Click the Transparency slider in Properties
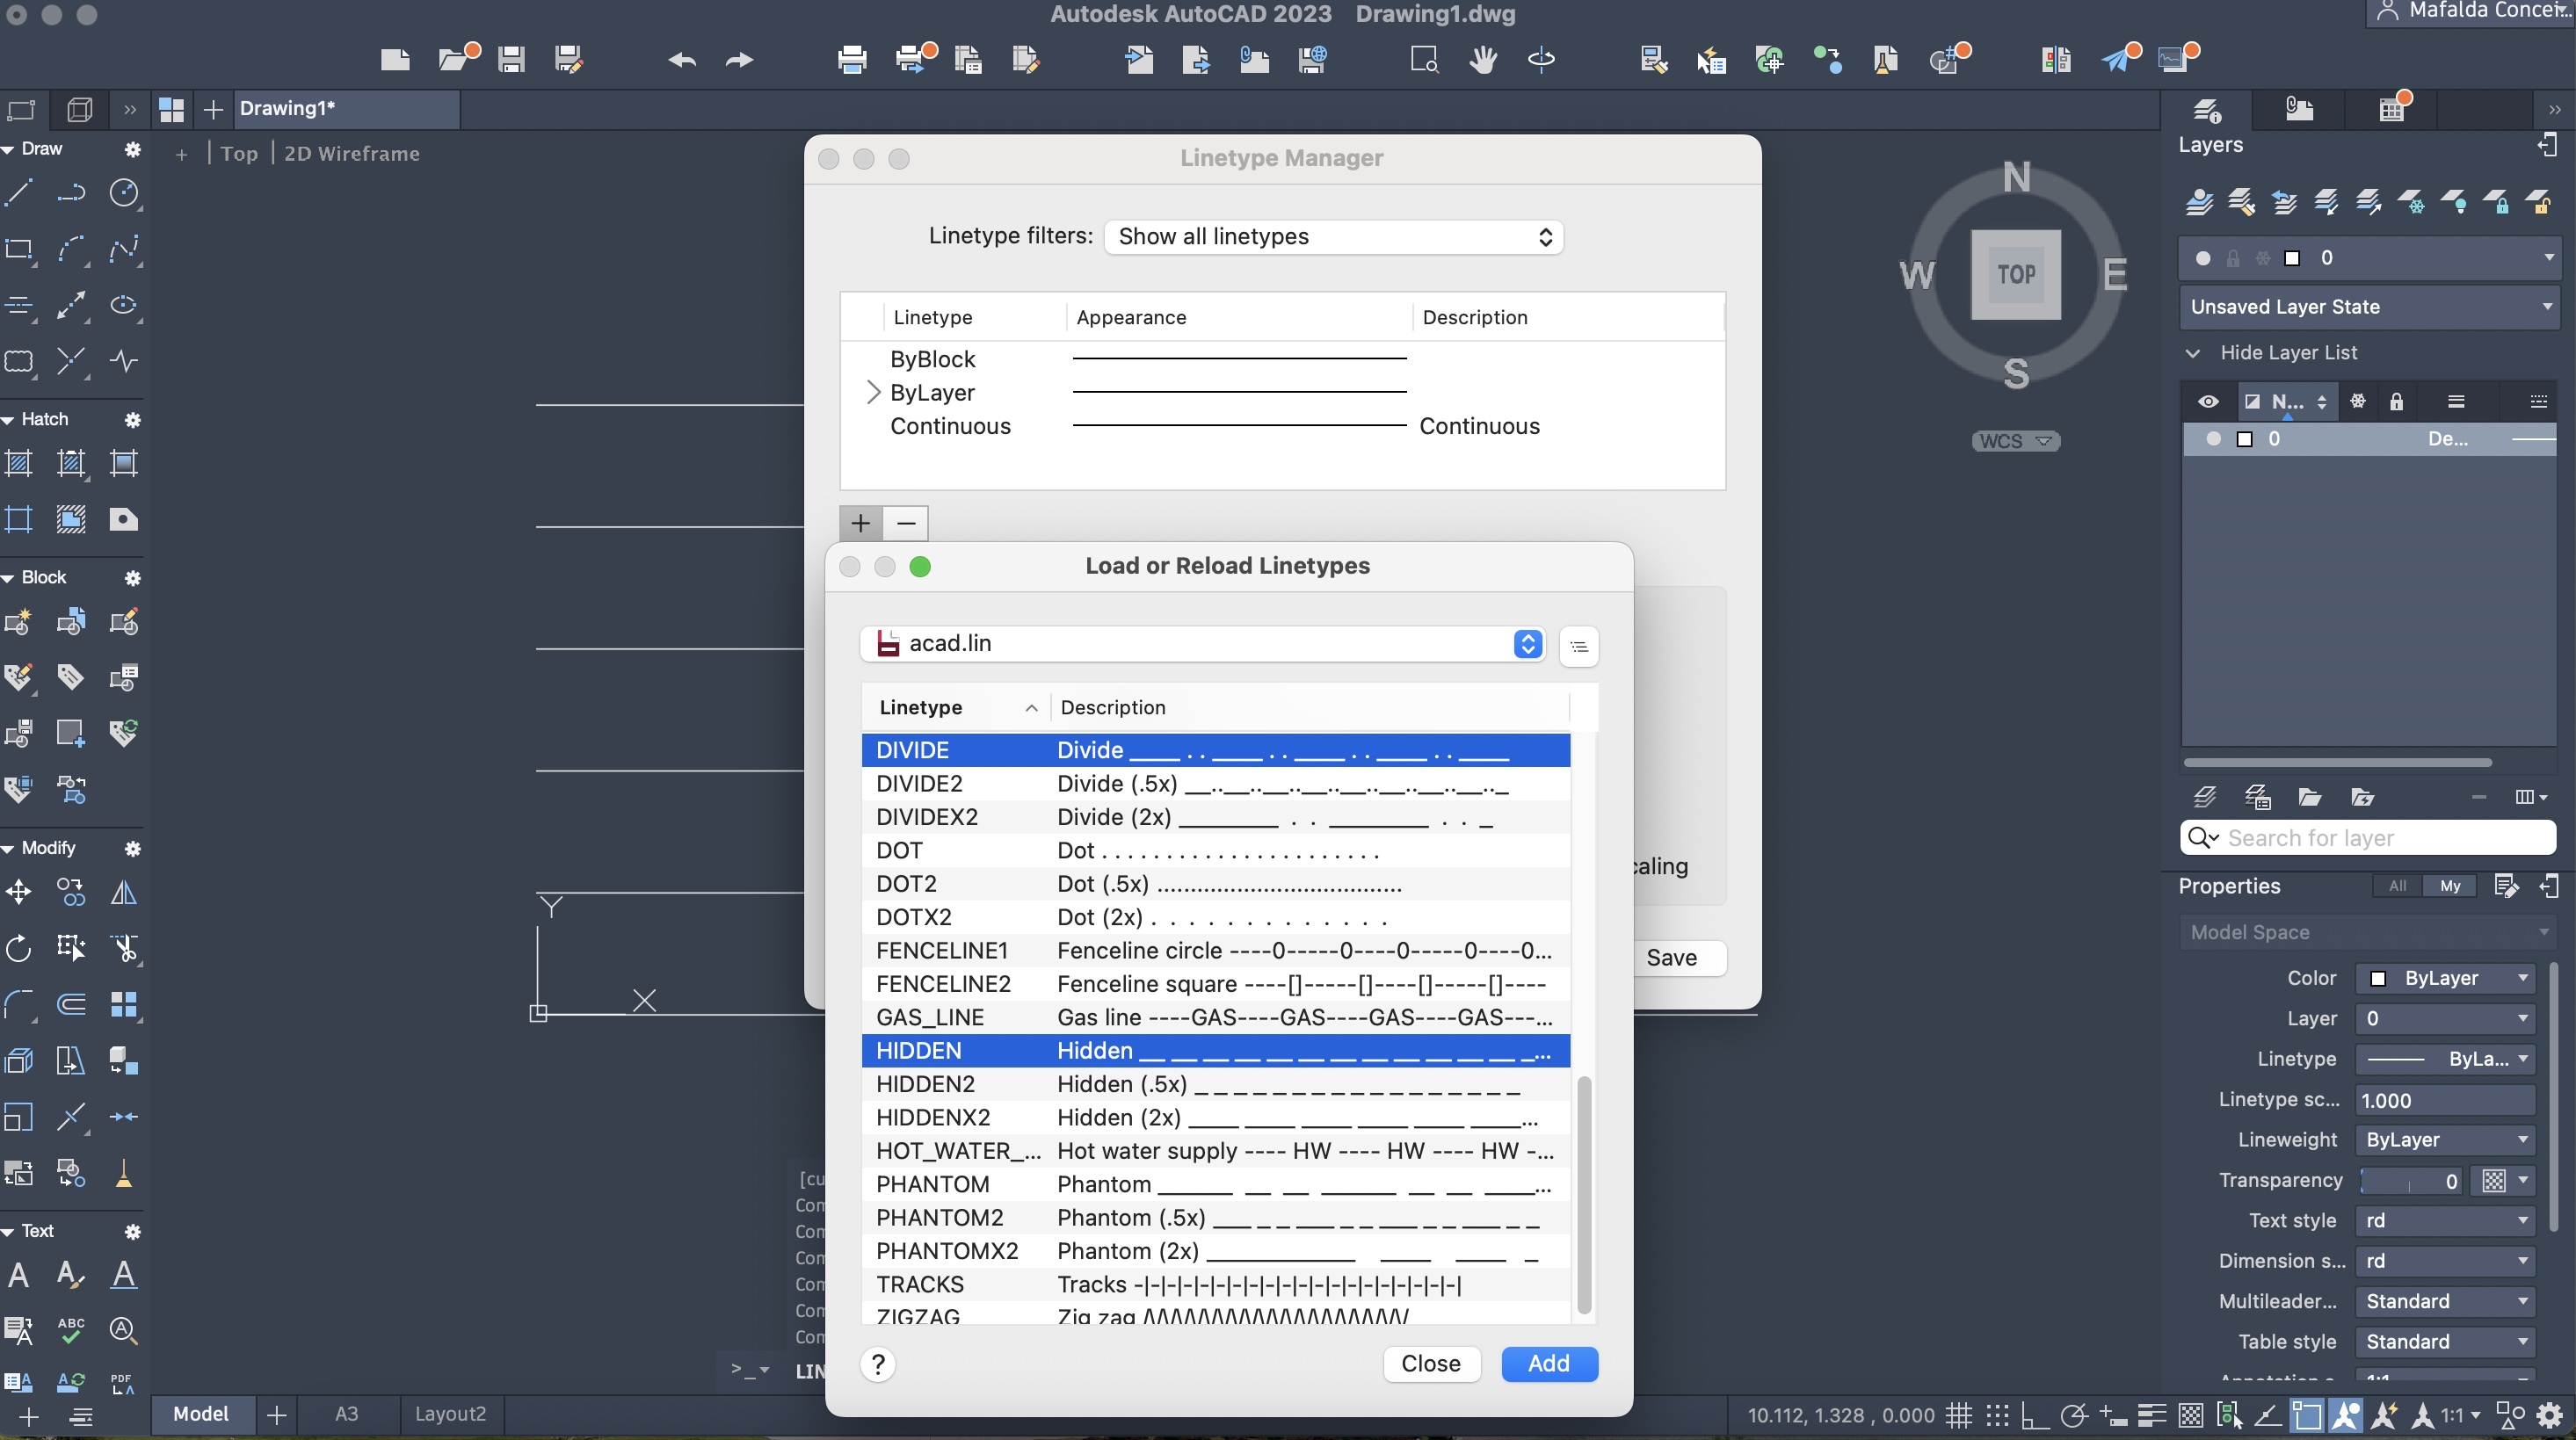This screenshot has height=1440, width=2576. click(2408, 1181)
